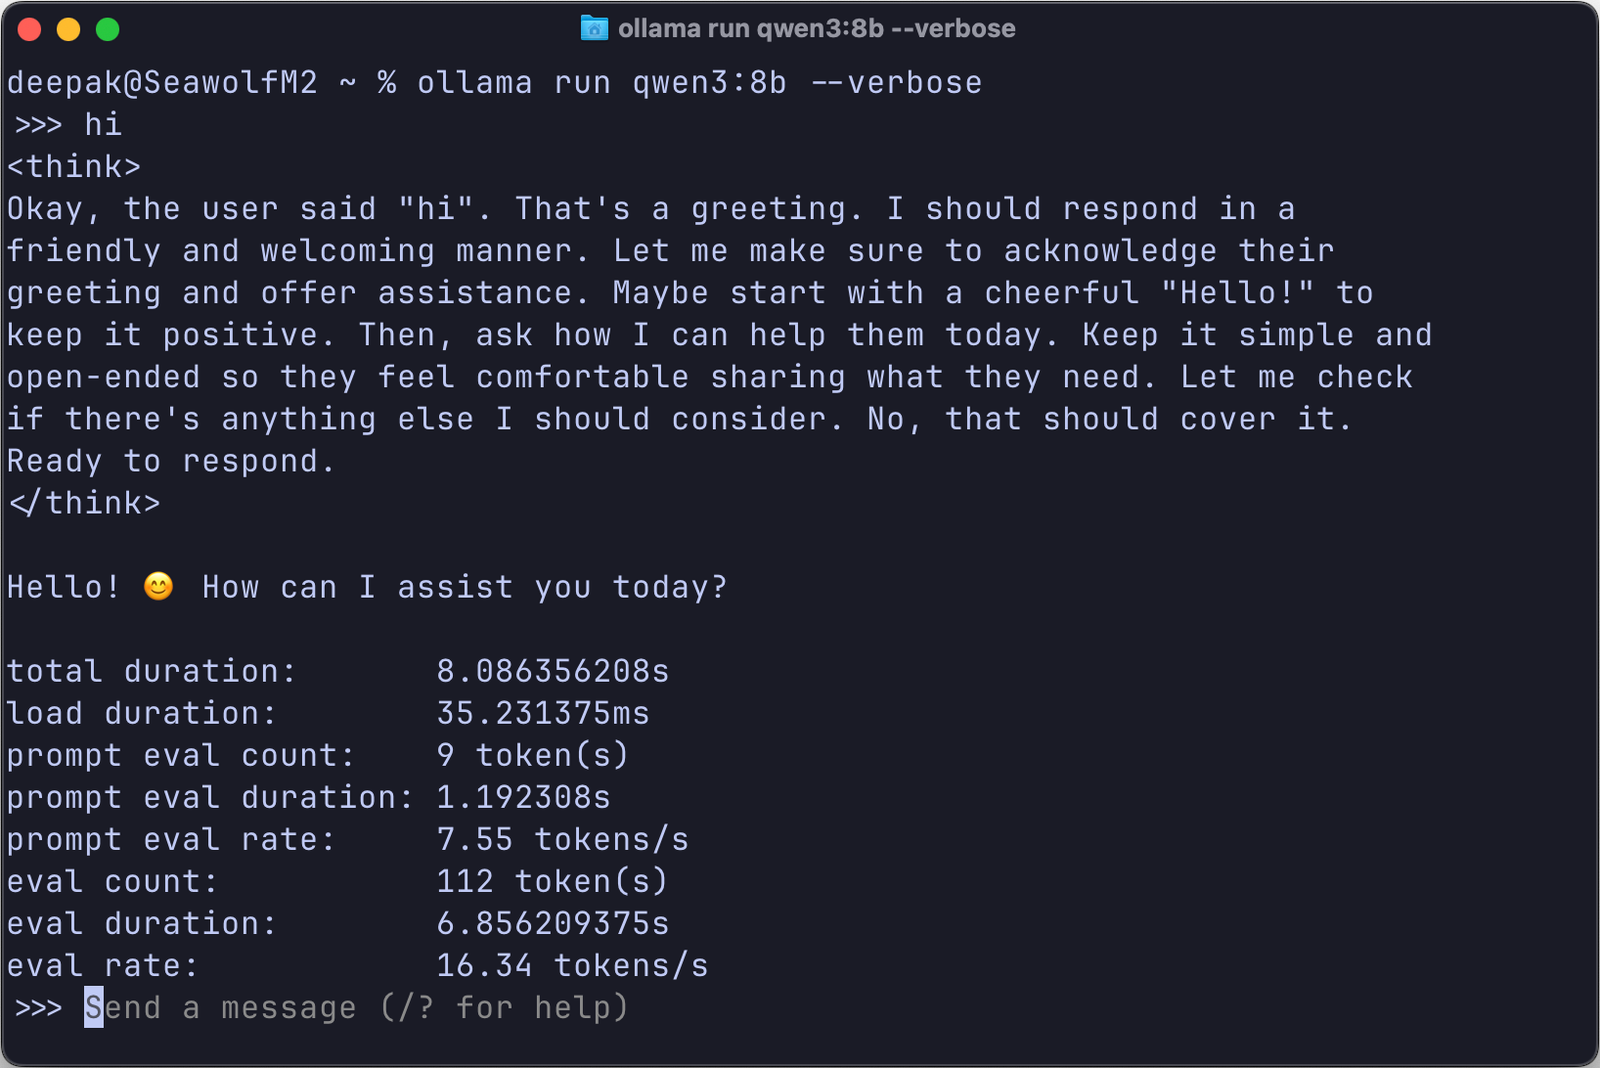
Task: Click the opening <think> tag
Action: click(x=74, y=166)
